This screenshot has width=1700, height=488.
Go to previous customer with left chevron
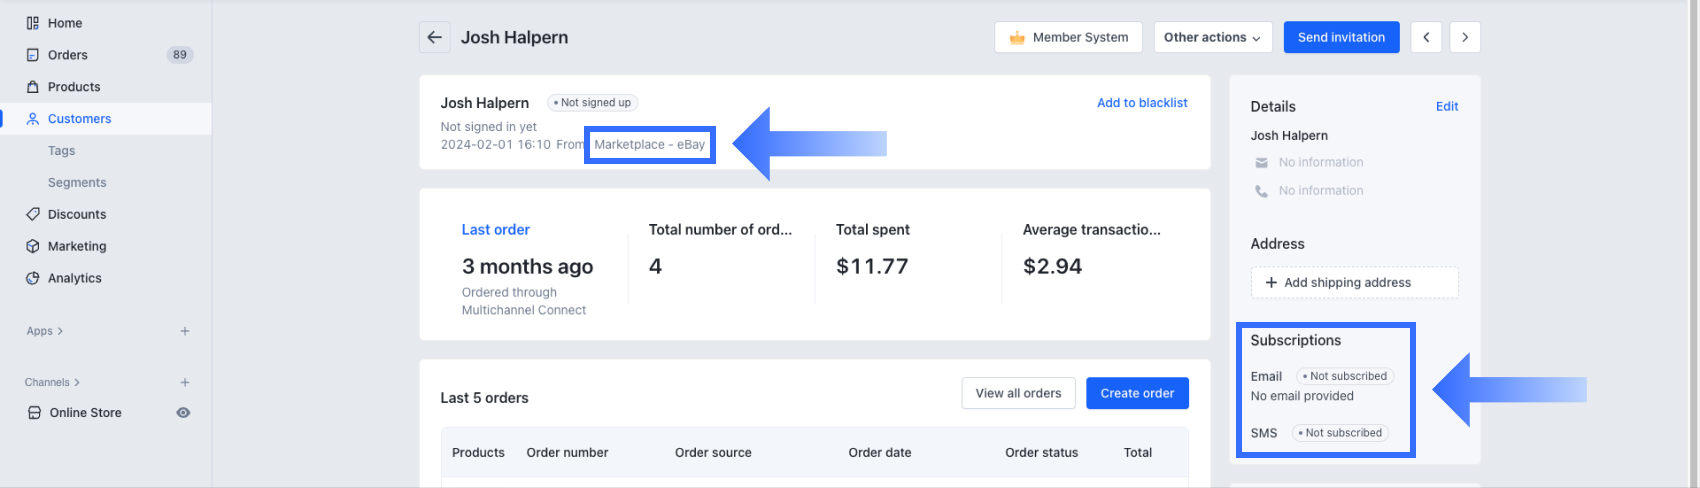[x=1426, y=37]
